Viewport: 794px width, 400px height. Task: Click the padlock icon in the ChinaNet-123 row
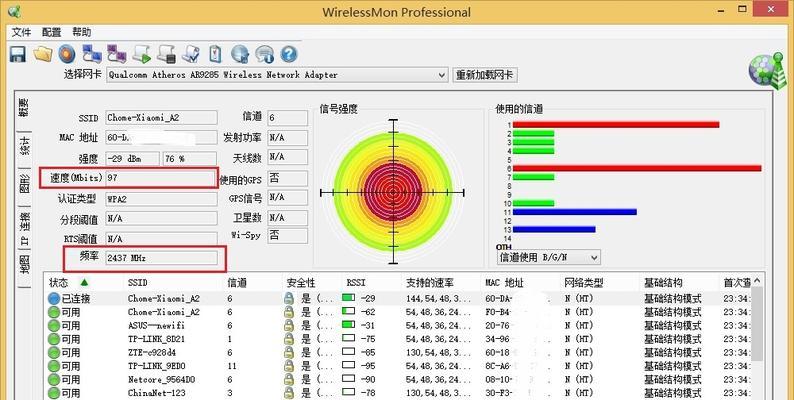point(289,392)
